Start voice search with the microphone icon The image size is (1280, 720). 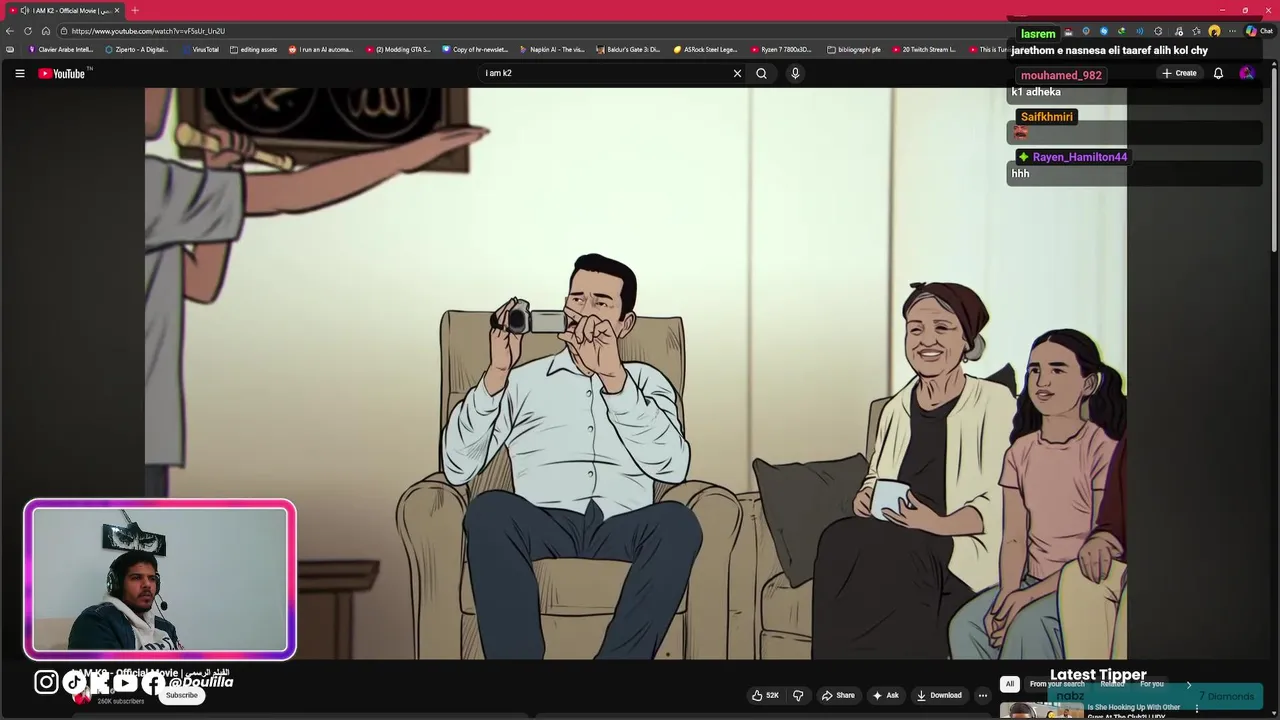(x=795, y=73)
